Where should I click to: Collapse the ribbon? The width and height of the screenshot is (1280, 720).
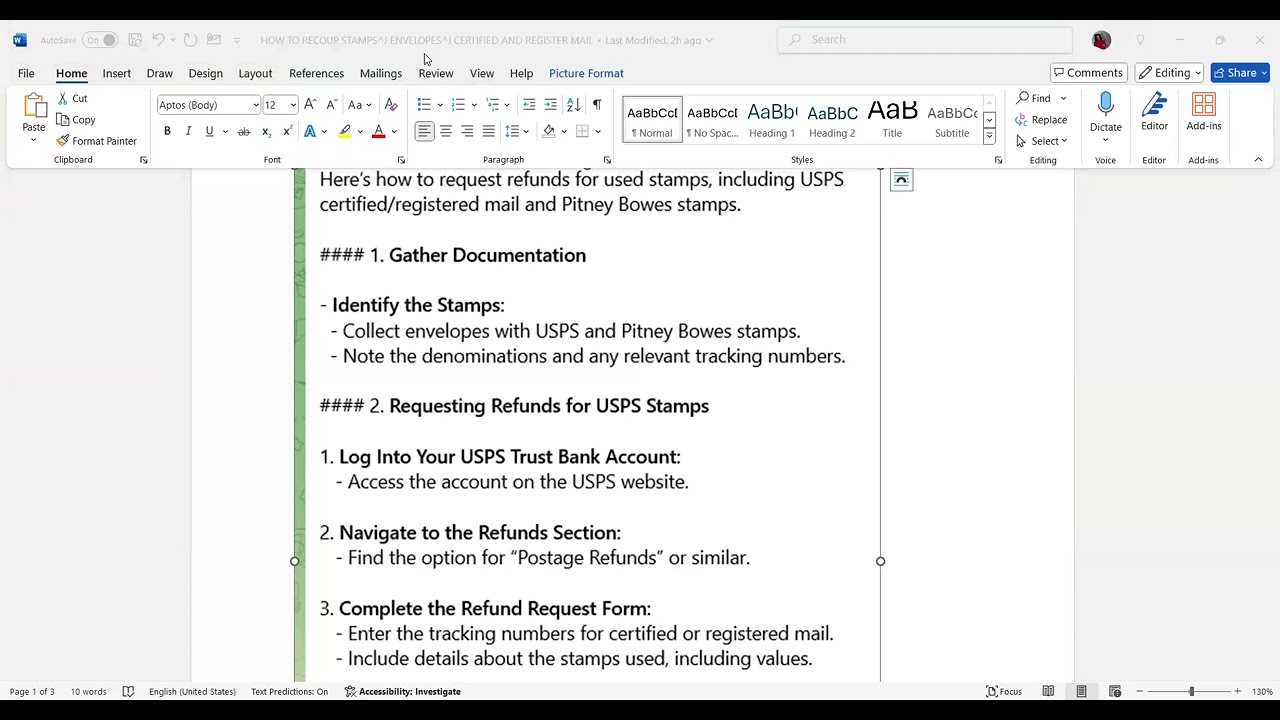point(1258,160)
